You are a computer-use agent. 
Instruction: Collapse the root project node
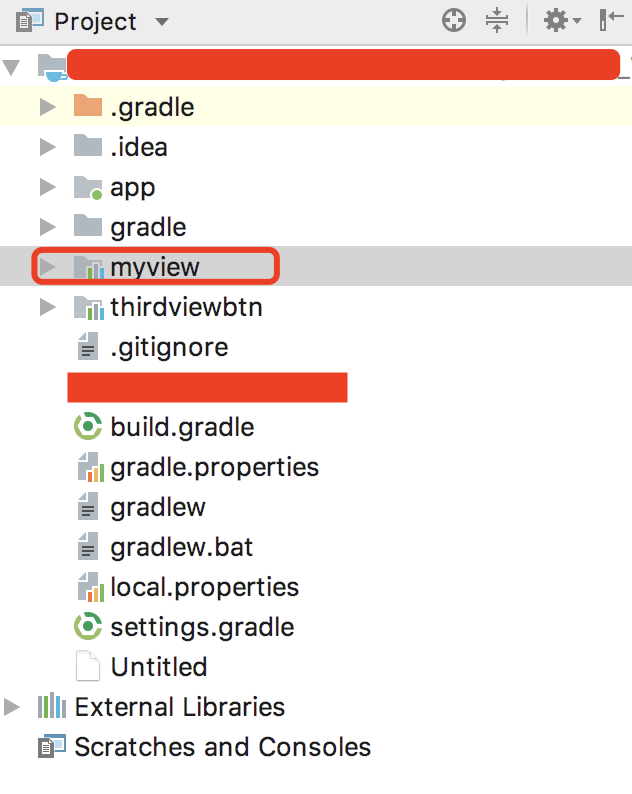(12, 68)
